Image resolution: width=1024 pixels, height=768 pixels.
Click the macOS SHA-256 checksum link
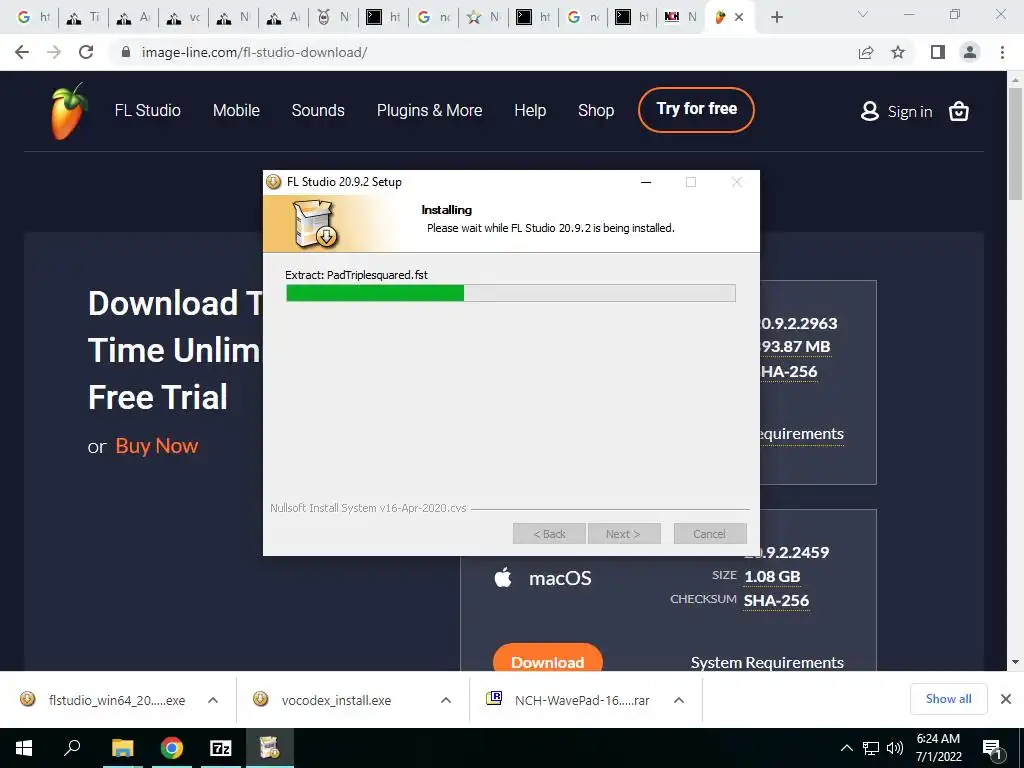(776, 600)
